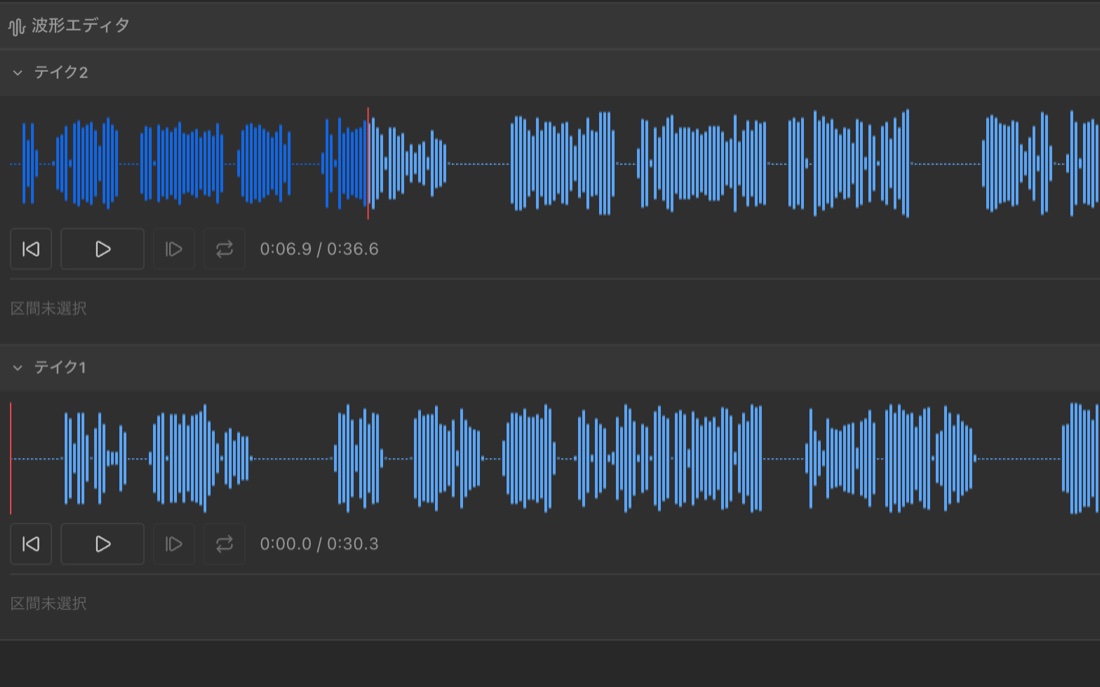Click the red playhead in テイク1 waveform
1100x687 pixels.
pyautogui.click(x=11, y=458)
